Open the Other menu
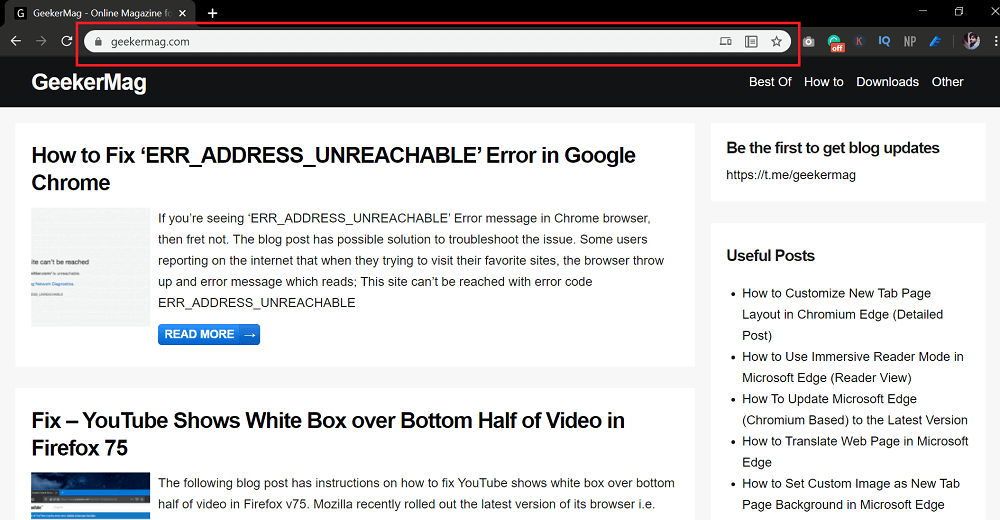 [x=947, y=82]
